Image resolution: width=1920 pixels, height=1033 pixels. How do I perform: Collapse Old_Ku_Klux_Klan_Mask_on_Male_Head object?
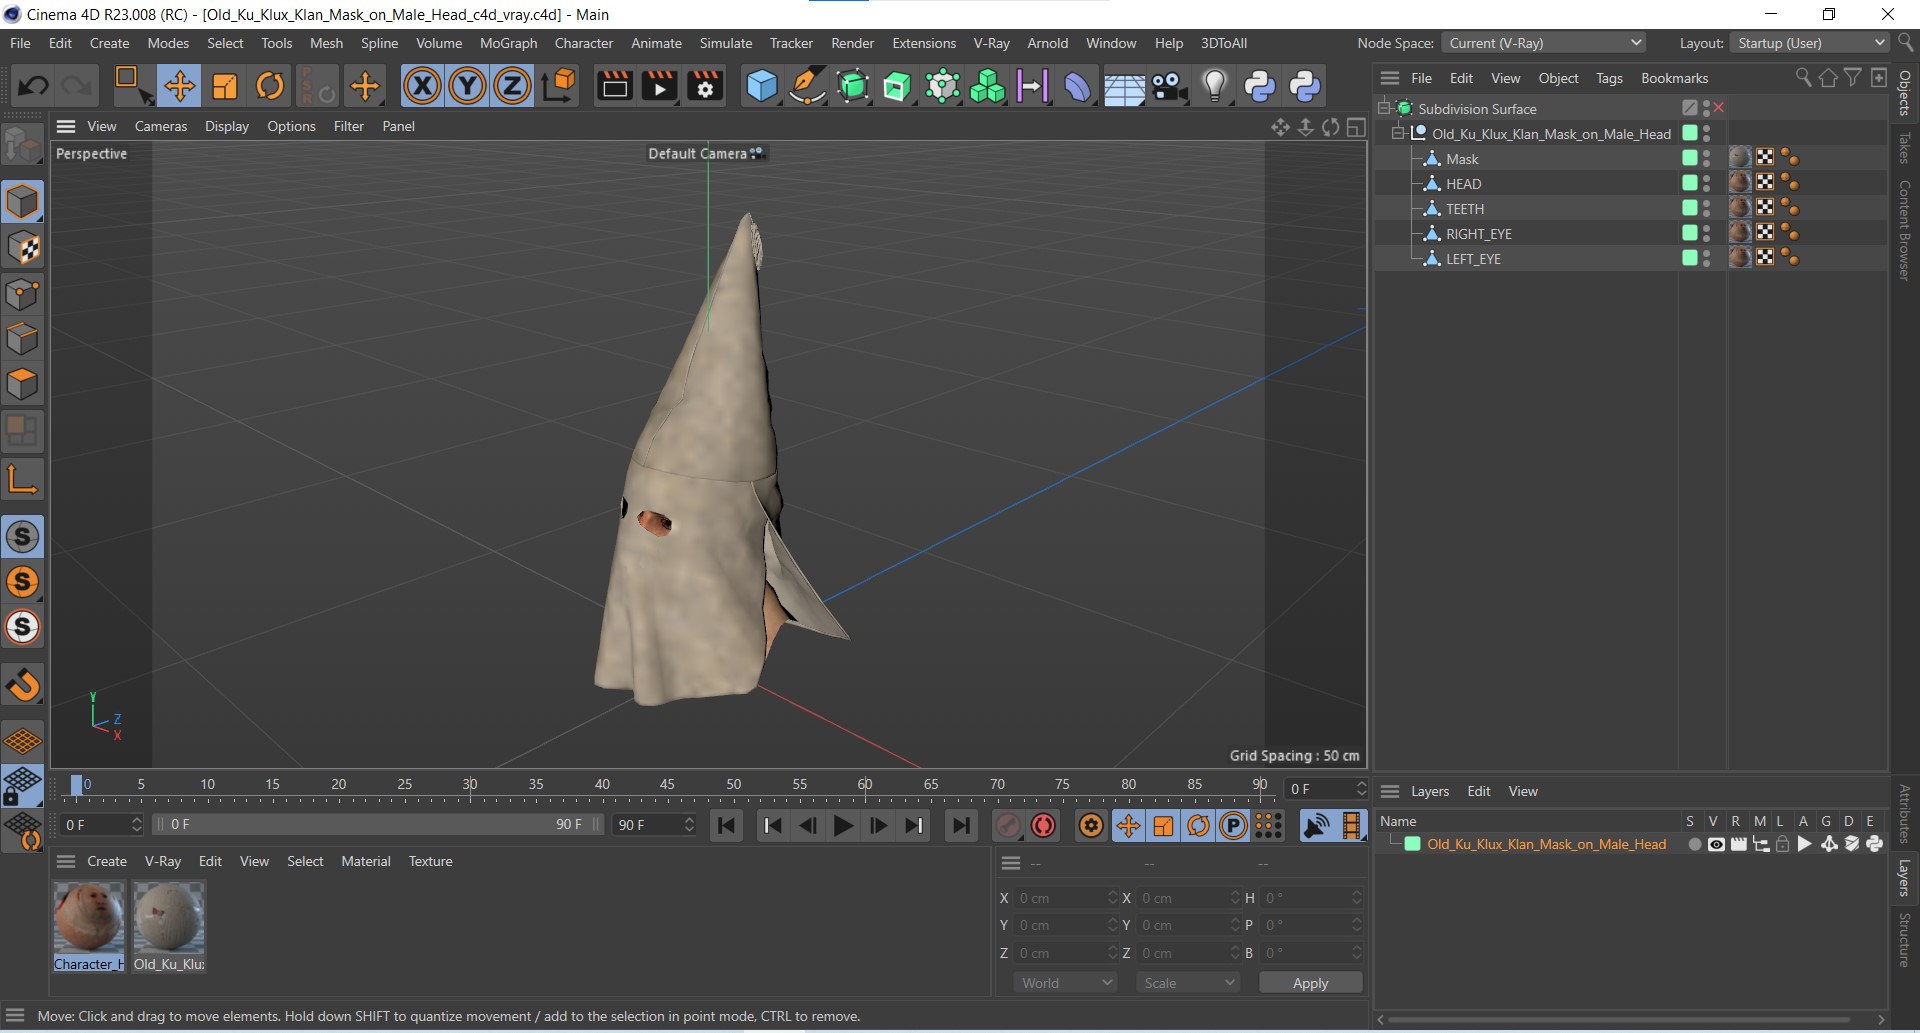coord(1399,133)
